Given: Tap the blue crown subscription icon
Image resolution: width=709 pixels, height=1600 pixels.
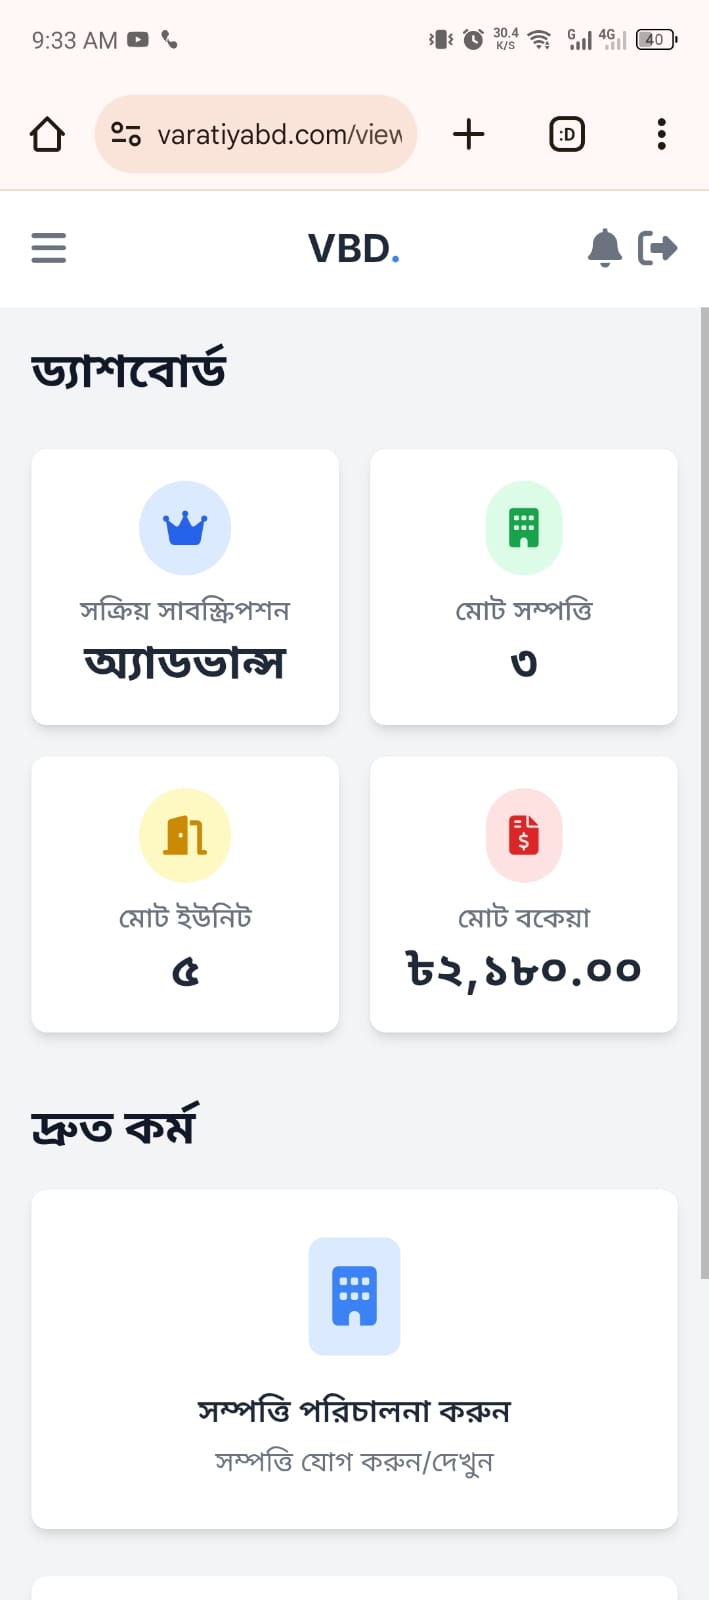Looking at the screenshot, I should 185,528.
